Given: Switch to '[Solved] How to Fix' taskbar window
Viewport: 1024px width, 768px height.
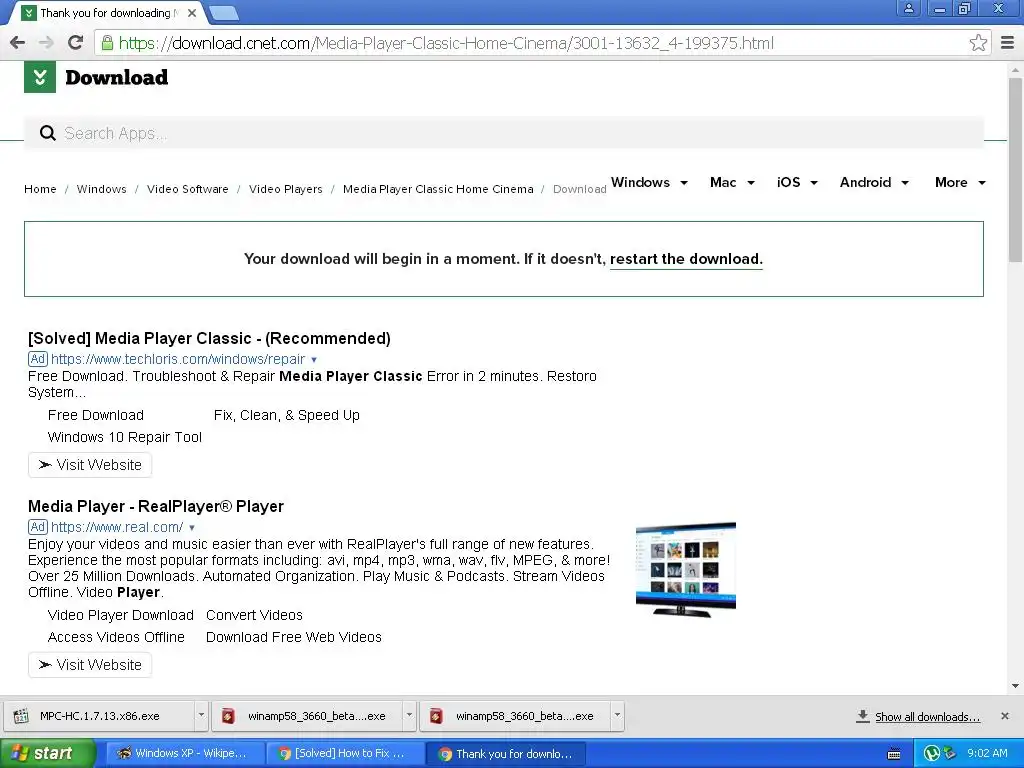Looking at the screenshot, I should [x=345, y=754].
